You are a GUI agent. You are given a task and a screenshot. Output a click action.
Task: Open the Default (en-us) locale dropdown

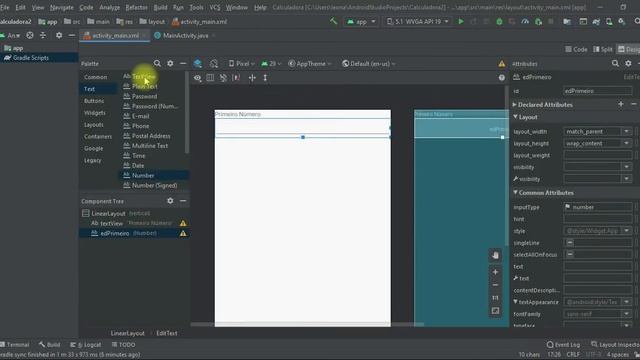[369, 64]
